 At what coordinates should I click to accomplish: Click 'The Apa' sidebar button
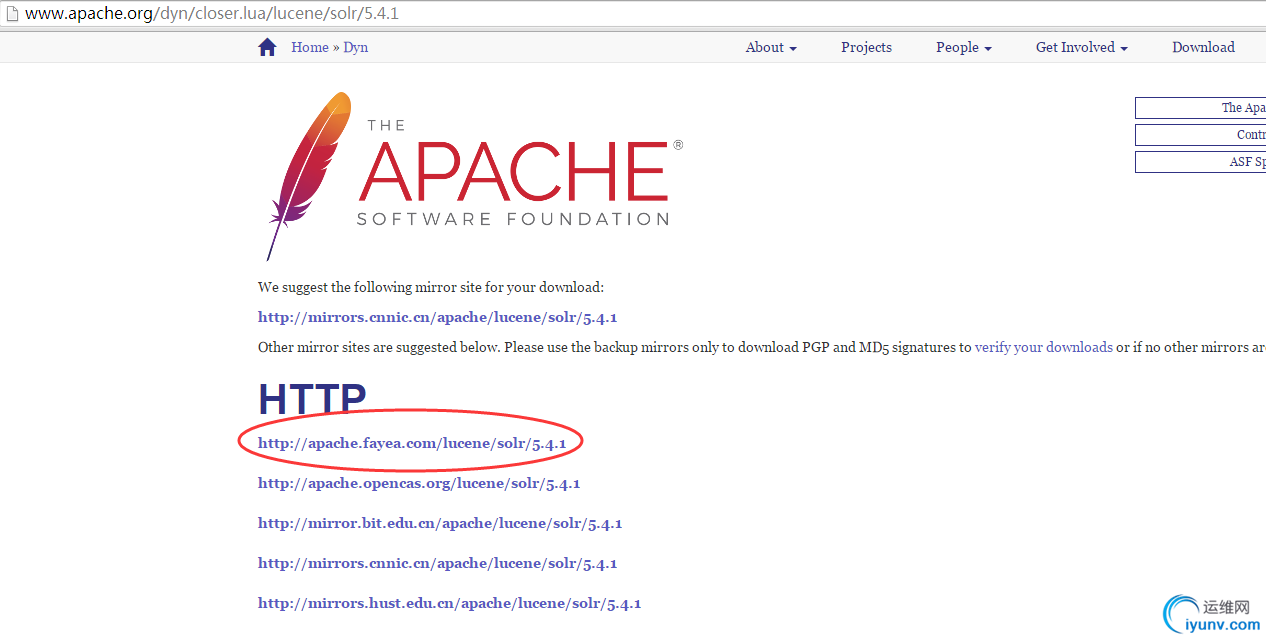pos(1200,108)
